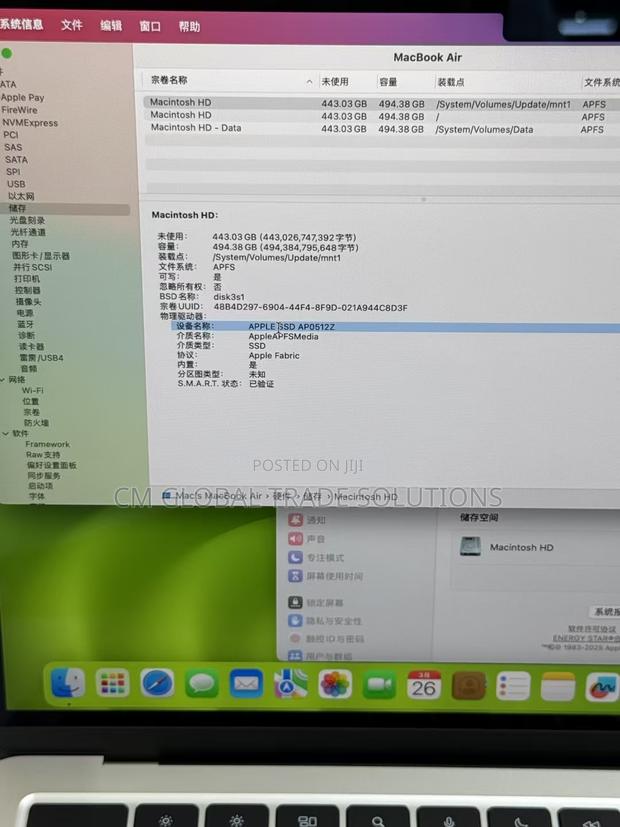
Task: Click the 通知 bell icon in System Settings
Action: tap(295, 520)
